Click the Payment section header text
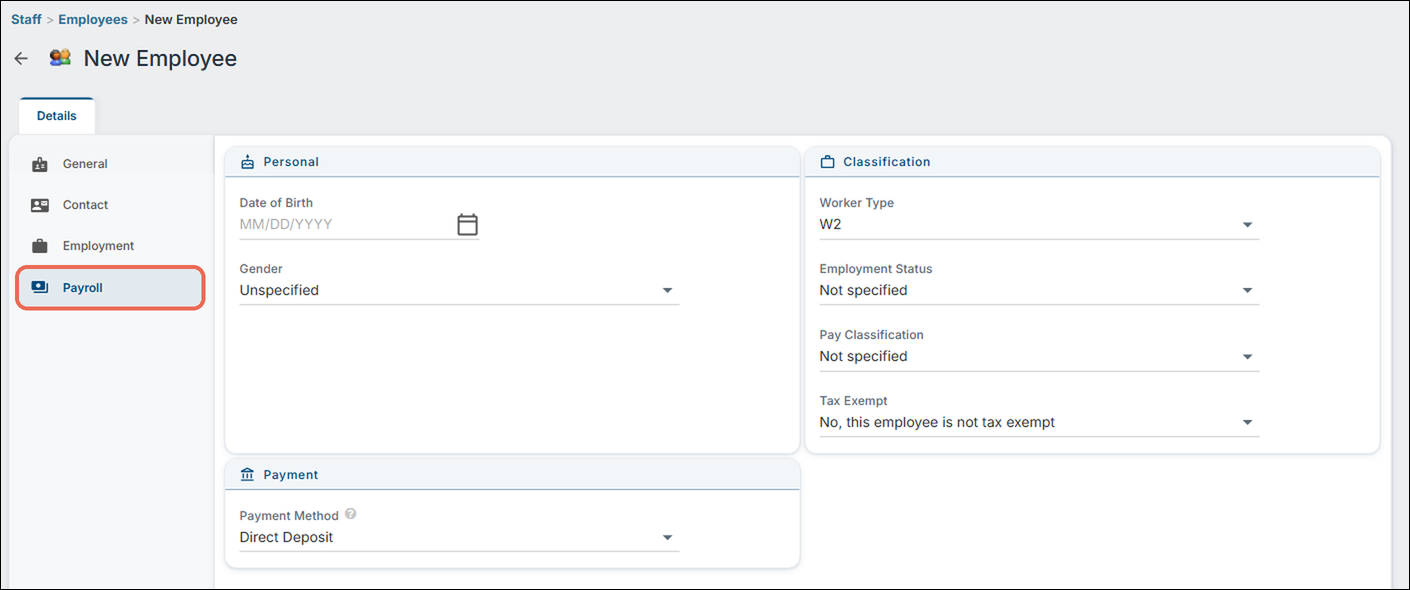Screen dimensions: 1410x590 point(291,475)
